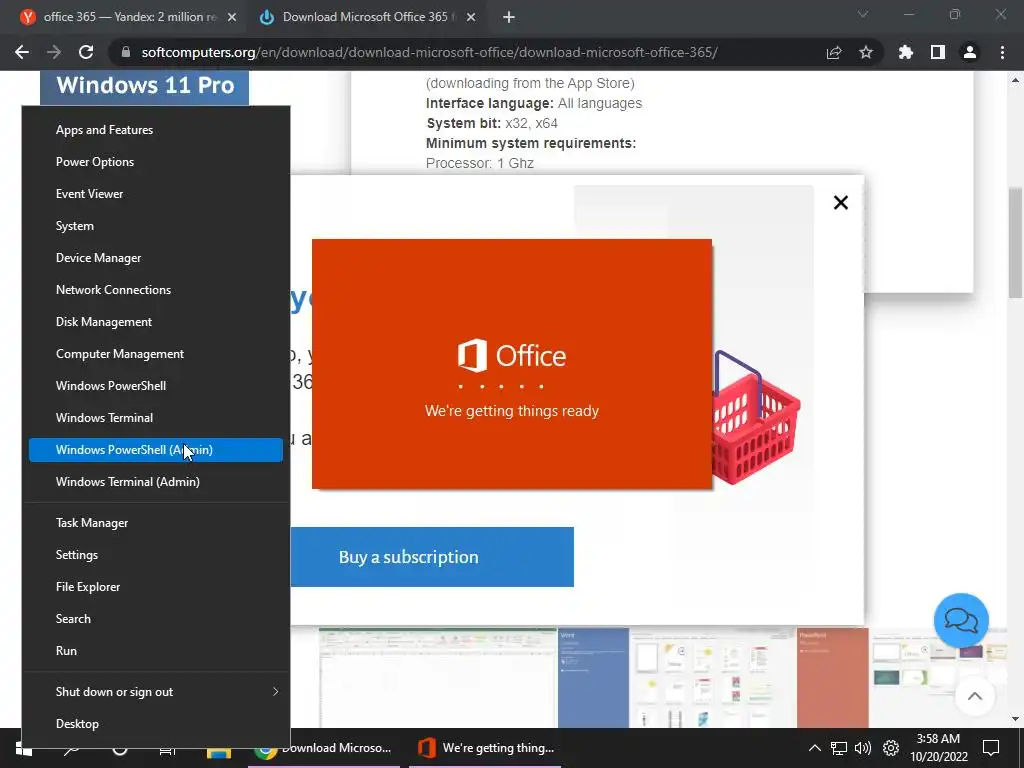
Task: Open the notification center icon
Action: click(991, 748)
